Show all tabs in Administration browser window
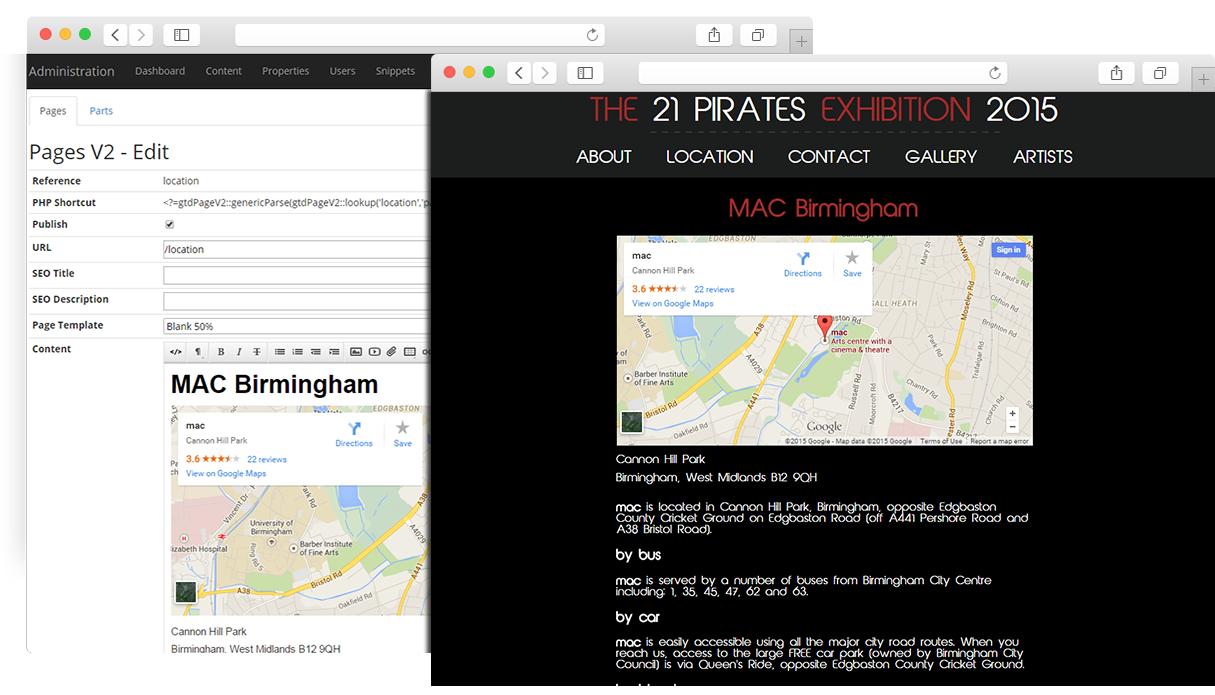 758,35
